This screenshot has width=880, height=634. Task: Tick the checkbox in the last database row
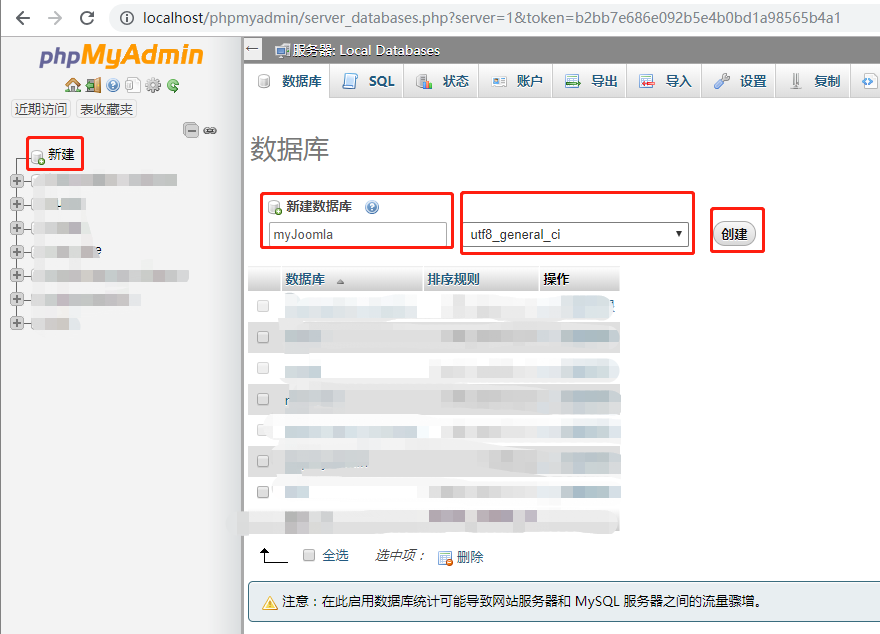click(263, 492)
